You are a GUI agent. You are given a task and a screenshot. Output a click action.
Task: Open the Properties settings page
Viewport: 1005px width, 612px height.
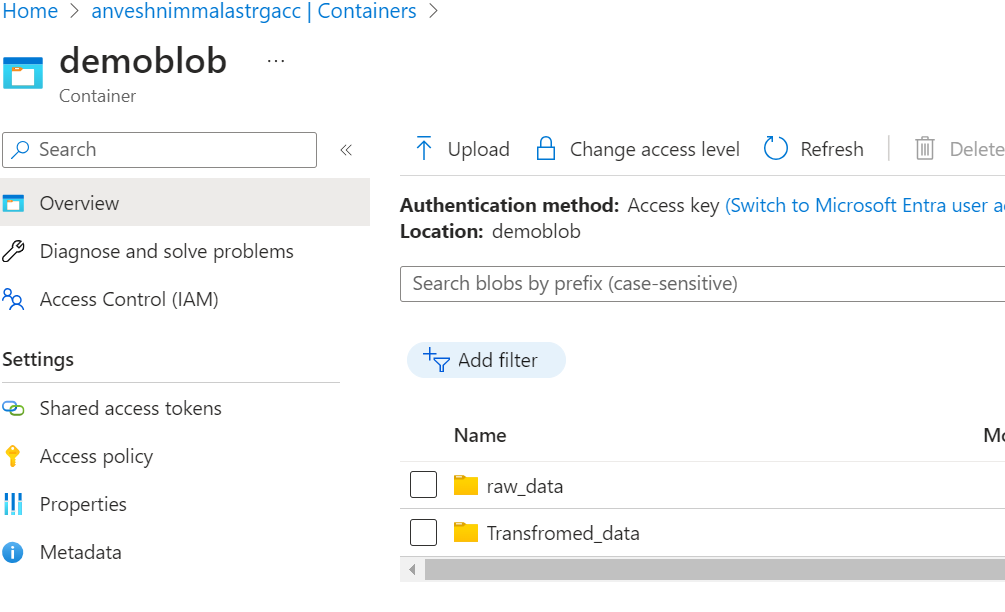click(x=83, y=504)
